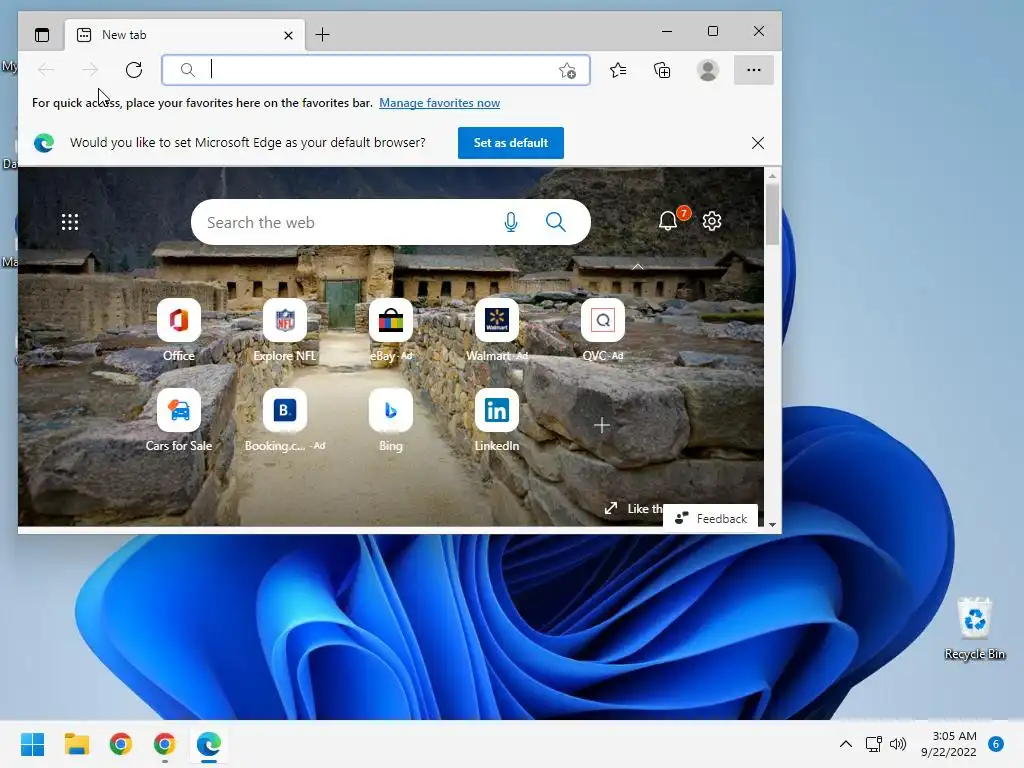This screenshot has width=1024, height=768.
Task: Open the Favorites list icon
Action: pyautogui.click(x=618, y=70)
